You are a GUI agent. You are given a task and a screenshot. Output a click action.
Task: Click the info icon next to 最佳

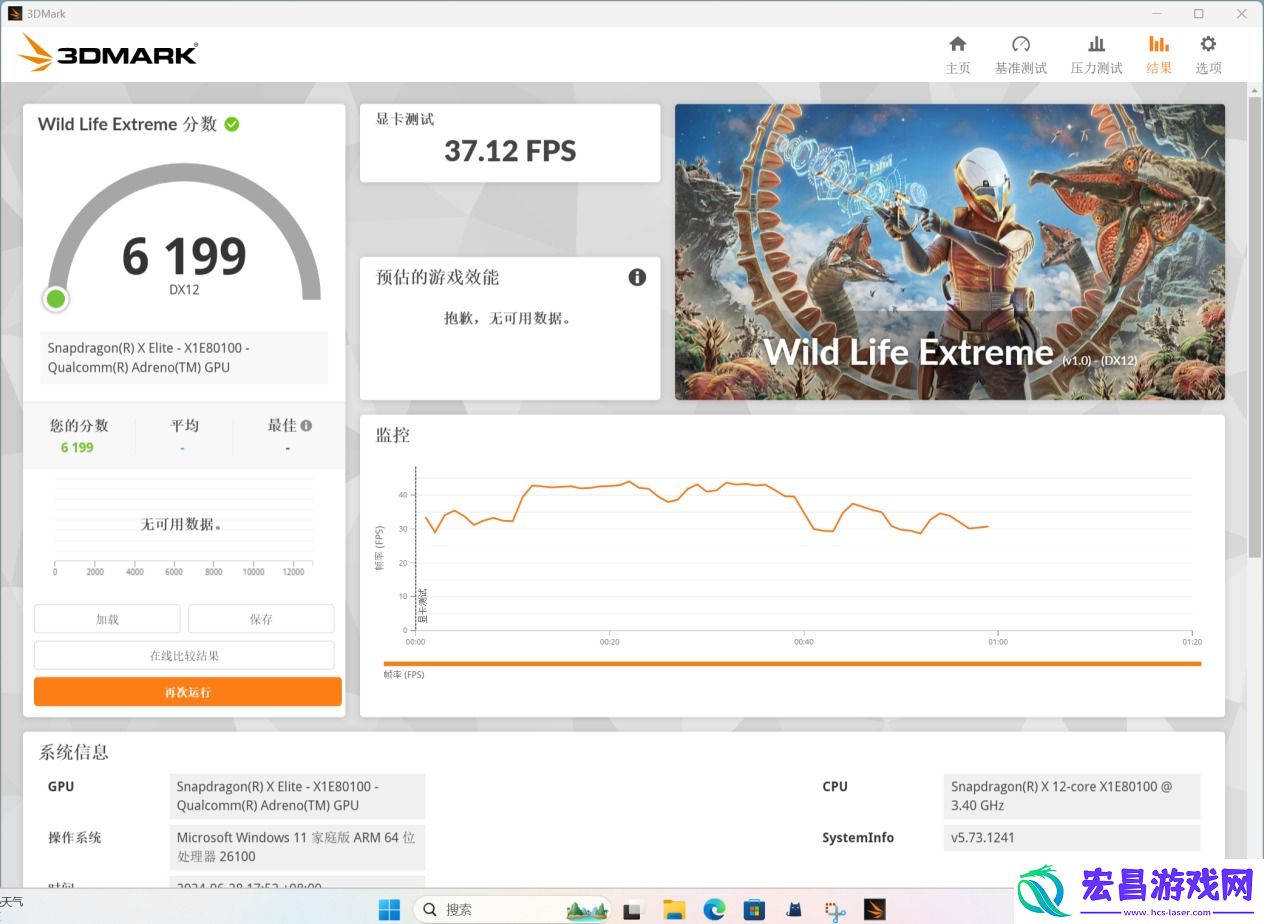pos(306,425)
